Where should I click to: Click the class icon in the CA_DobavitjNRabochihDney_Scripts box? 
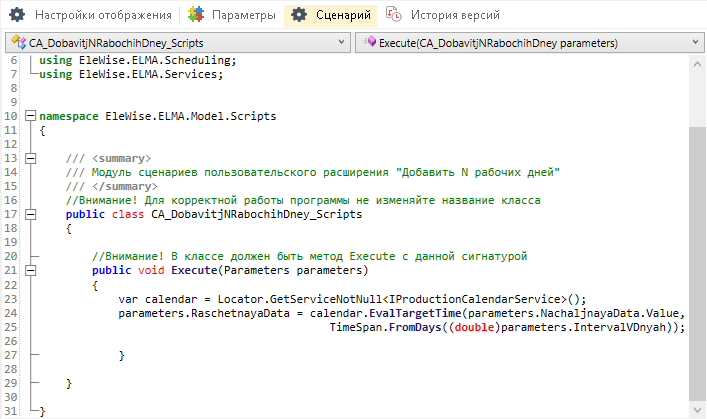click(x=17, y=43)
